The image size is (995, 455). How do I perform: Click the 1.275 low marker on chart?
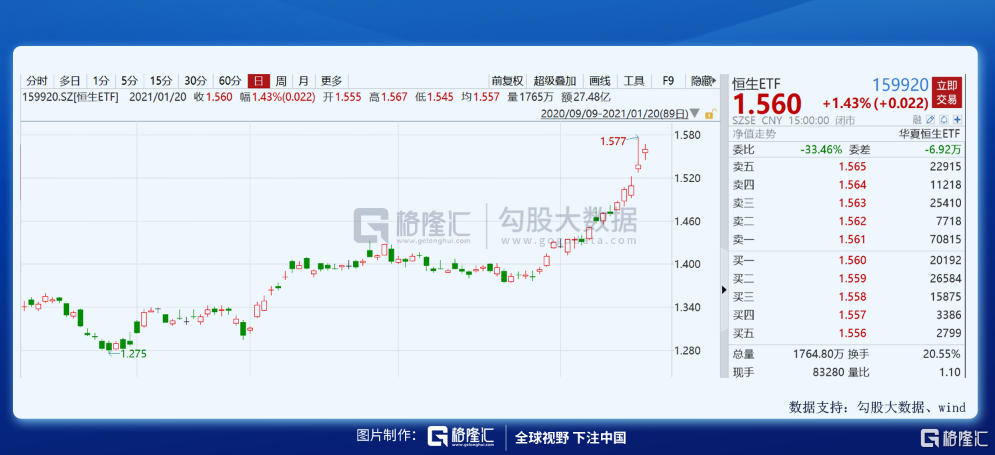click(x=133, y=354)
